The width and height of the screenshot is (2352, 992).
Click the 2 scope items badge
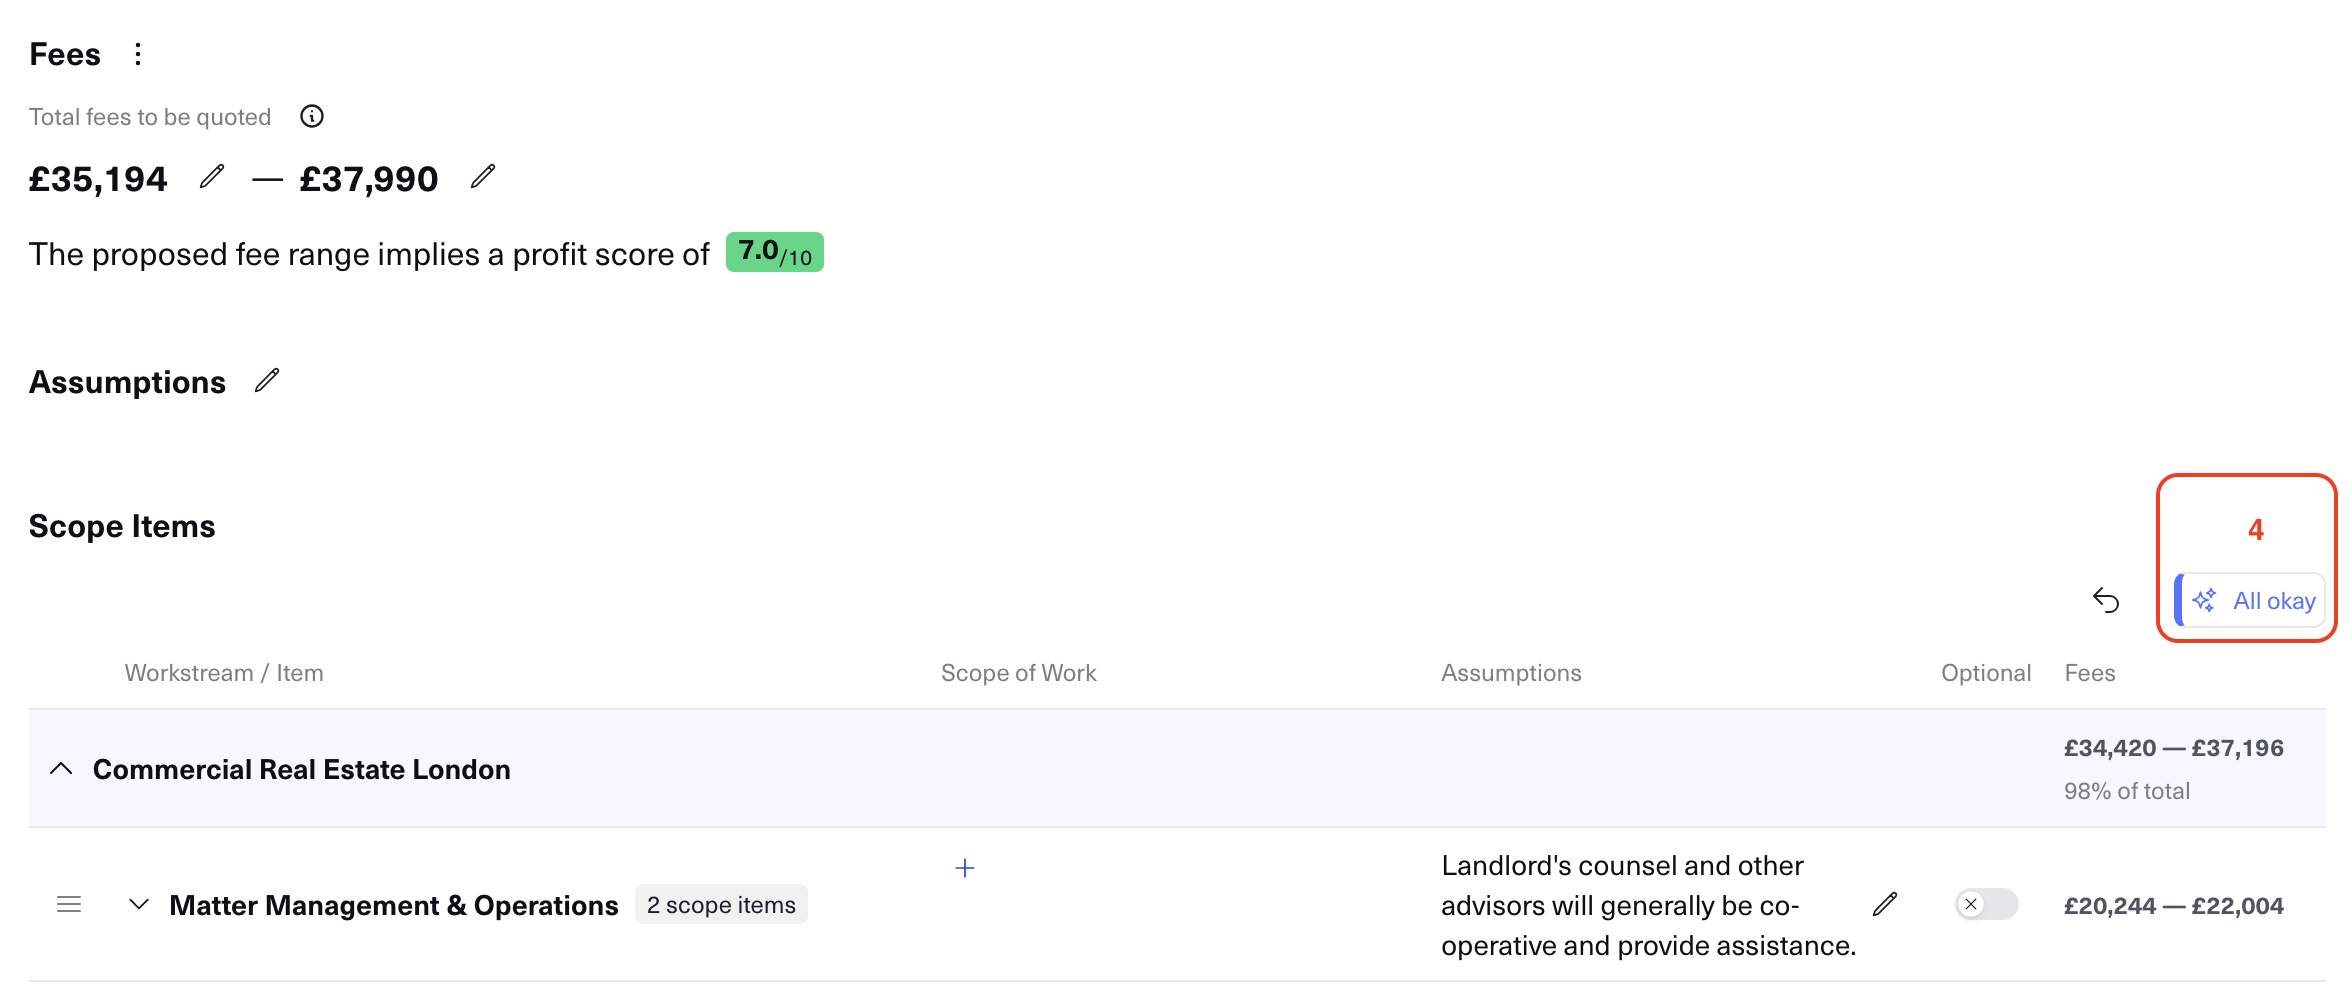721,905
